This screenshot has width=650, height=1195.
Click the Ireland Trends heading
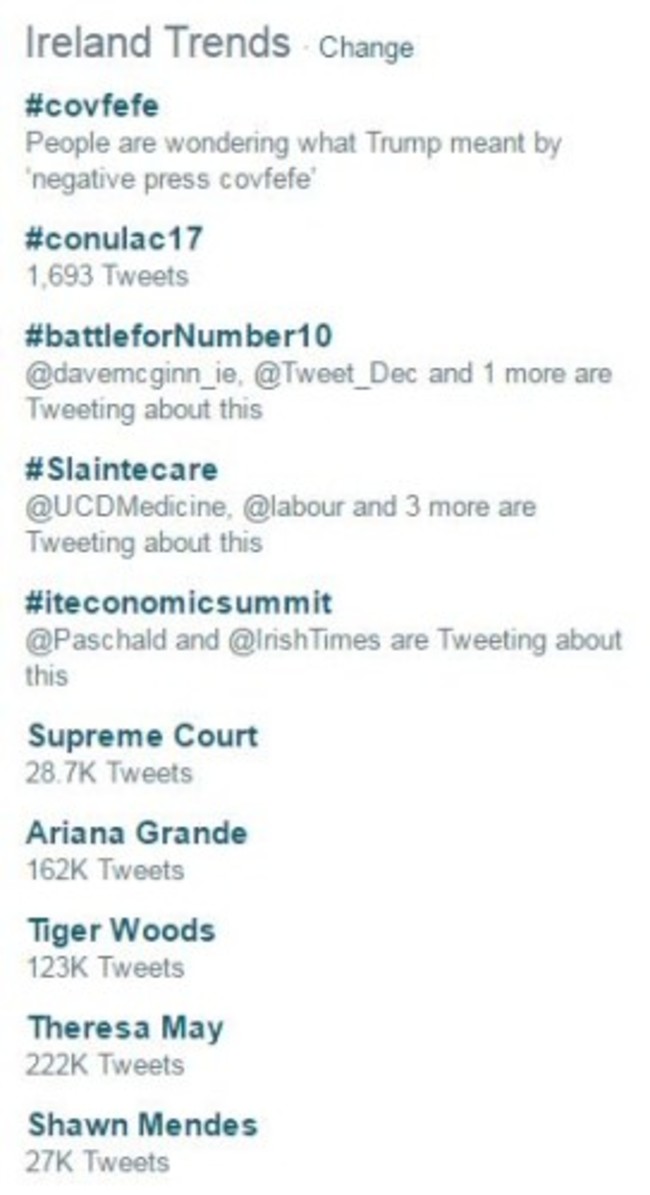pos(156,44)
